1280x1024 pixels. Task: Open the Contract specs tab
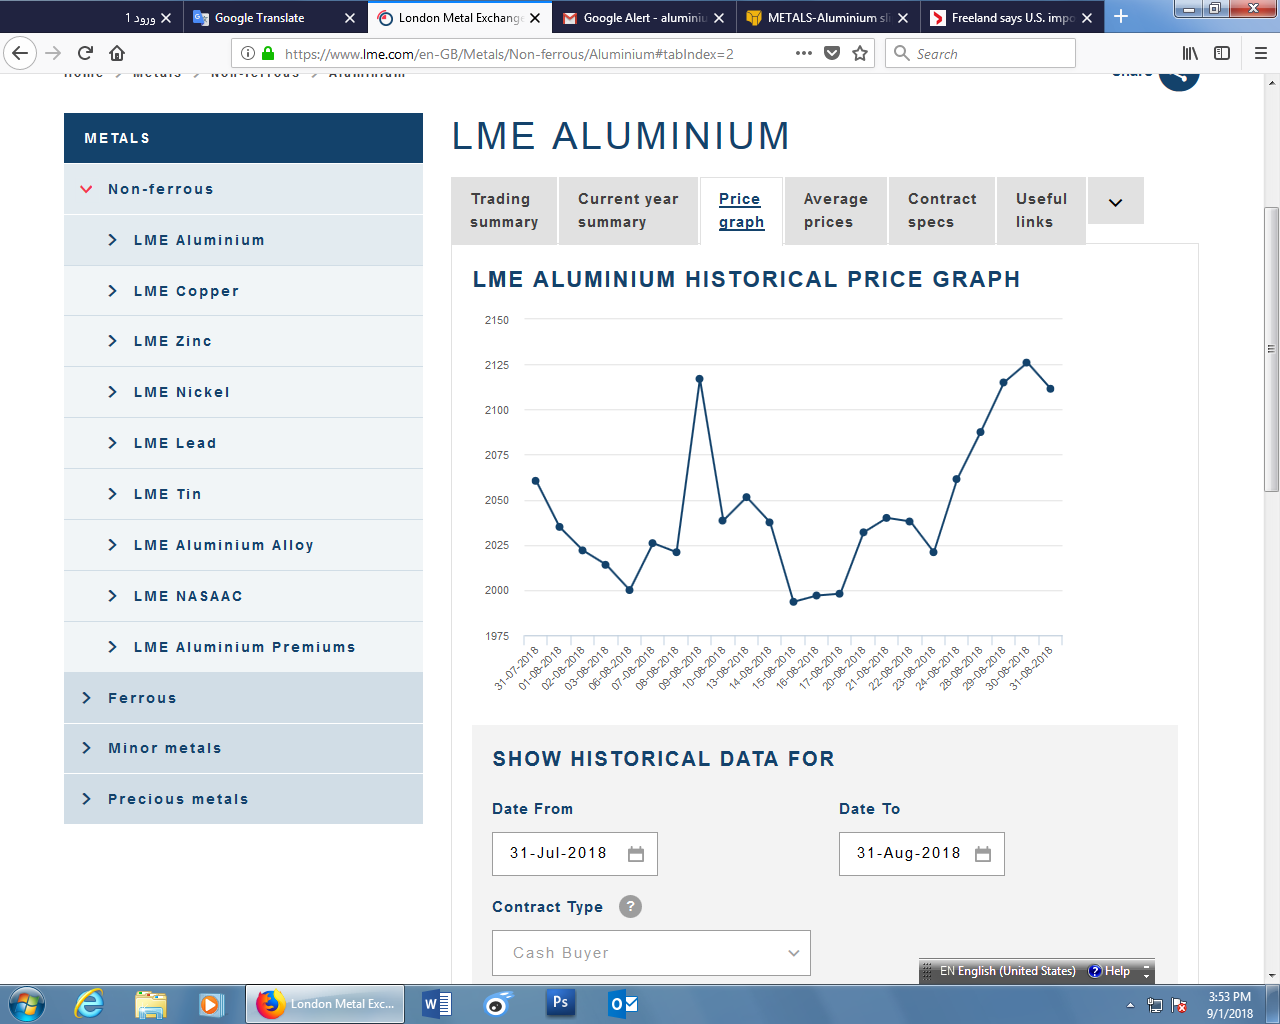click(x=942, y=211)
